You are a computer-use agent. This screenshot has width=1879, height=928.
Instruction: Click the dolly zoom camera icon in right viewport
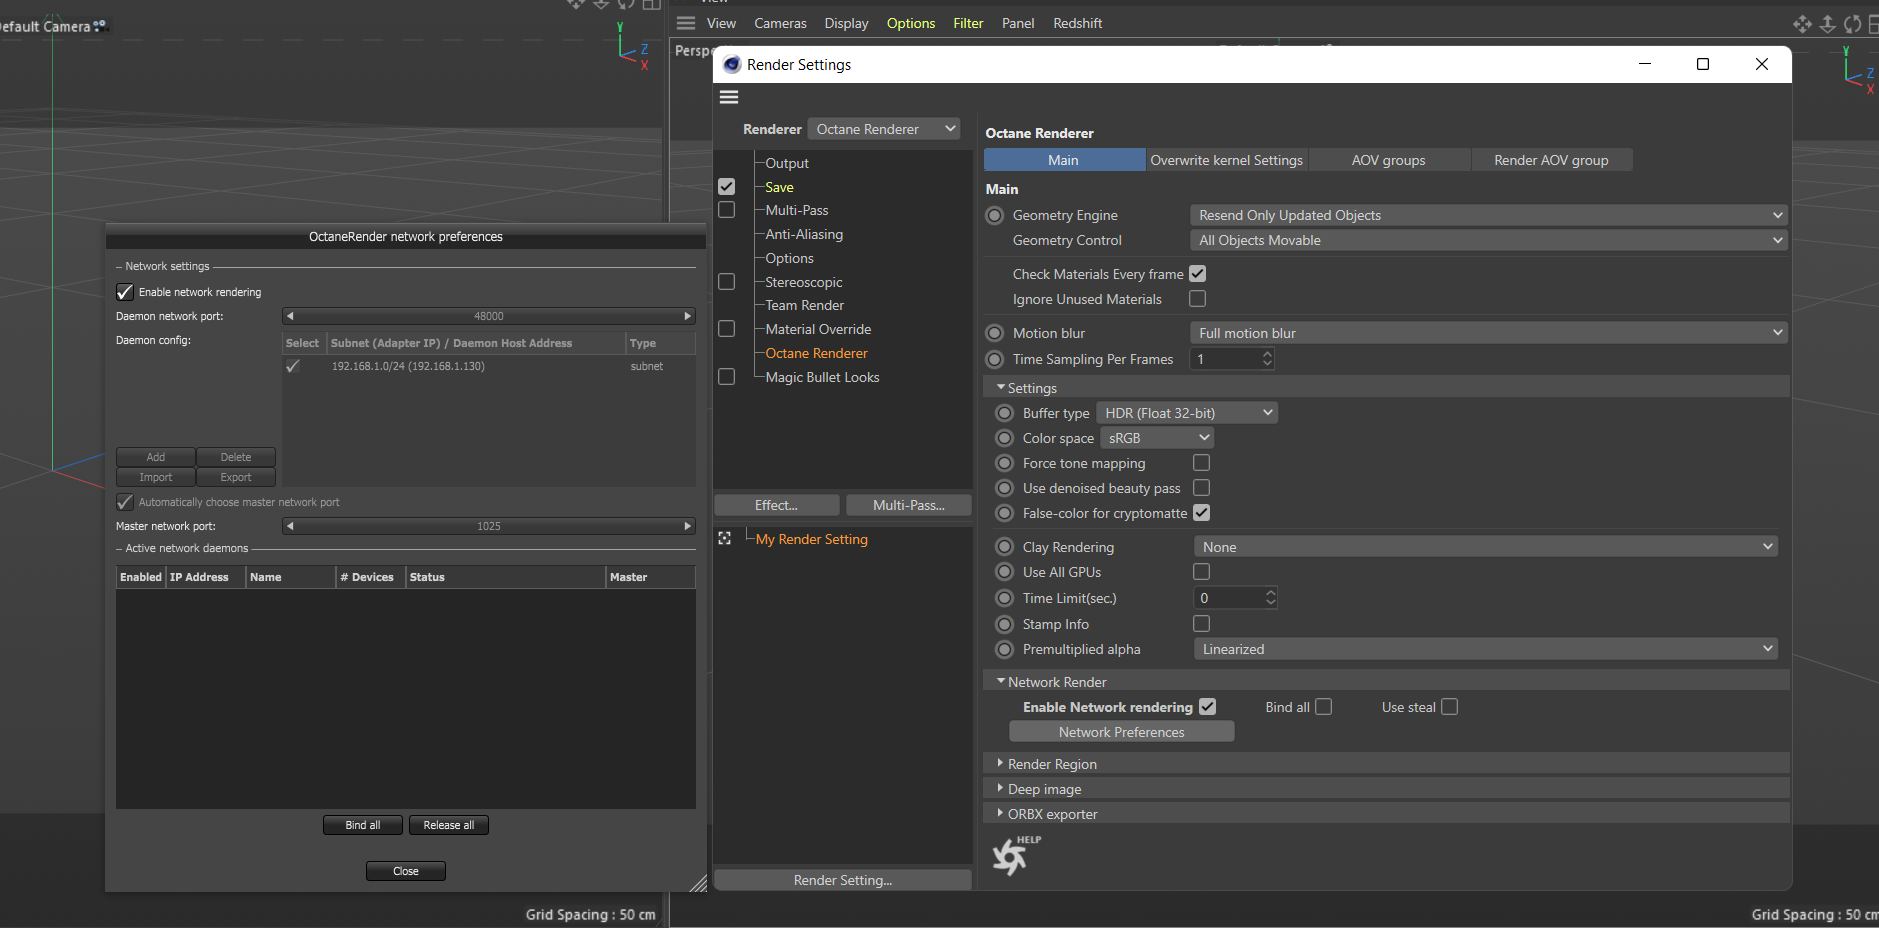click(1827, 24)
